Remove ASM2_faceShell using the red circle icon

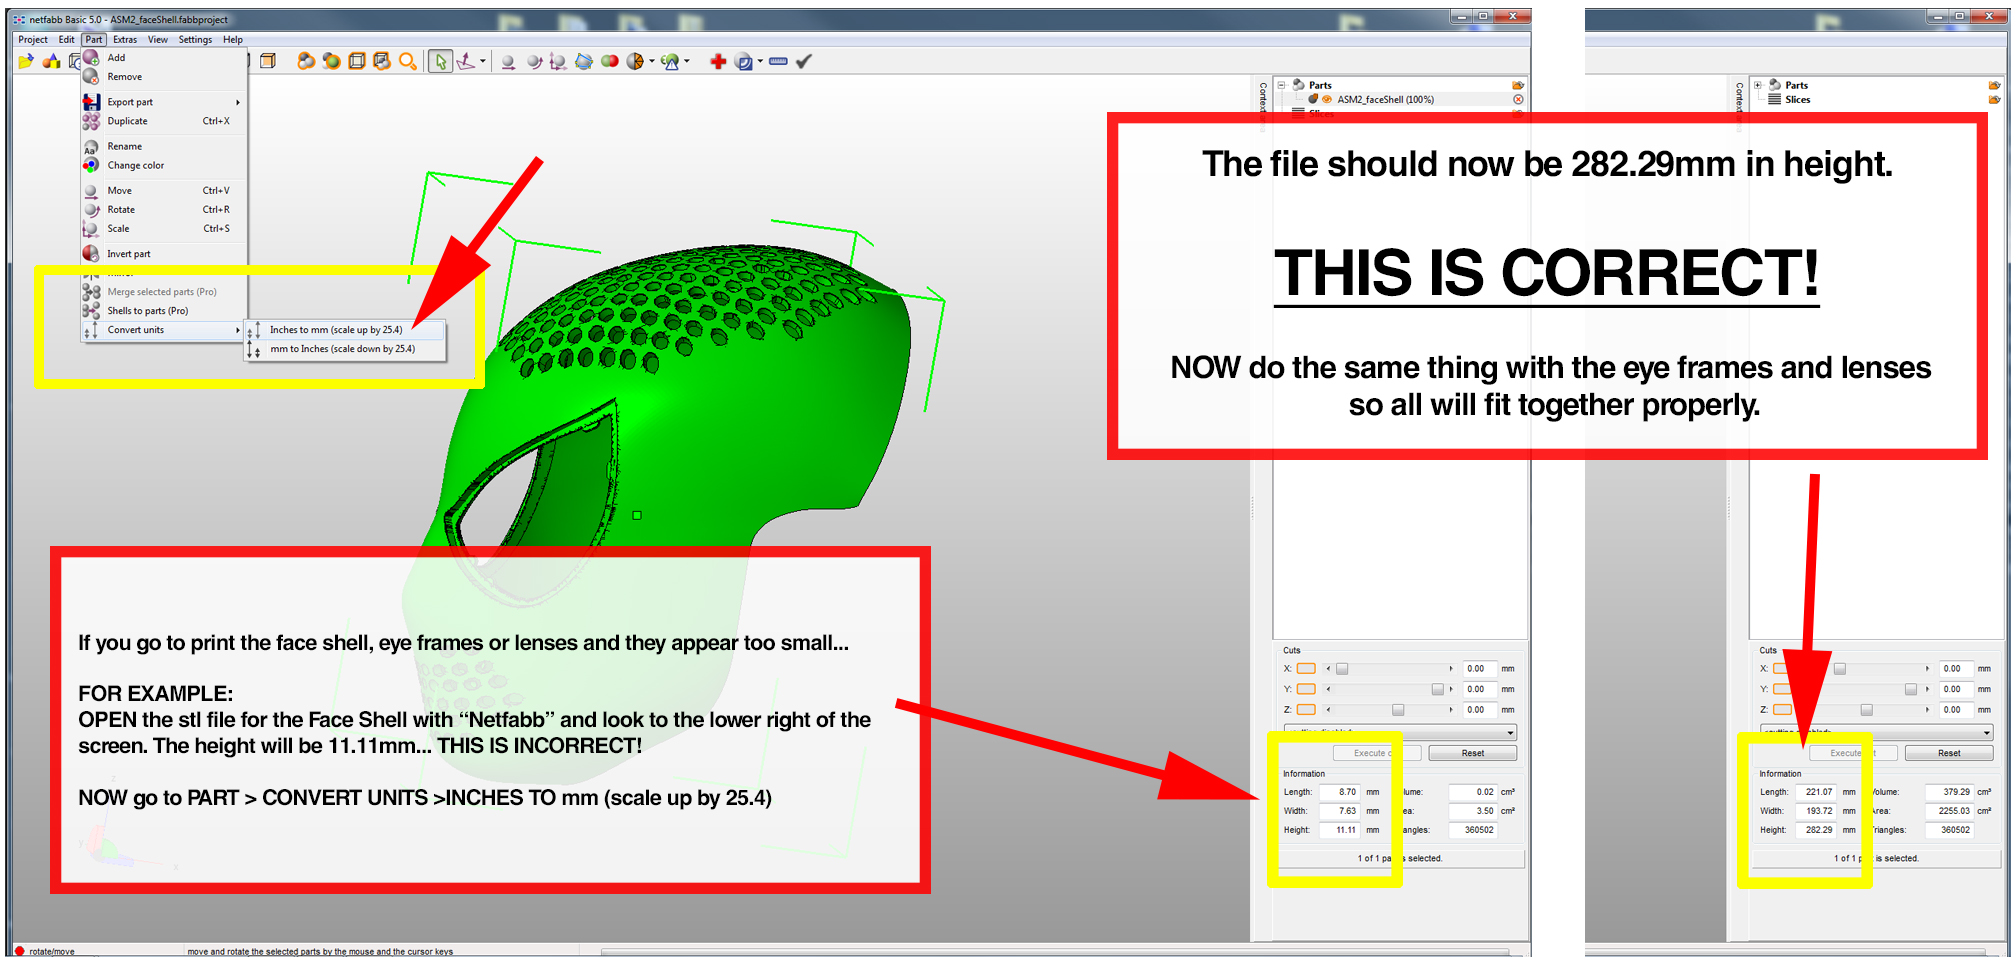(1518, 99)
